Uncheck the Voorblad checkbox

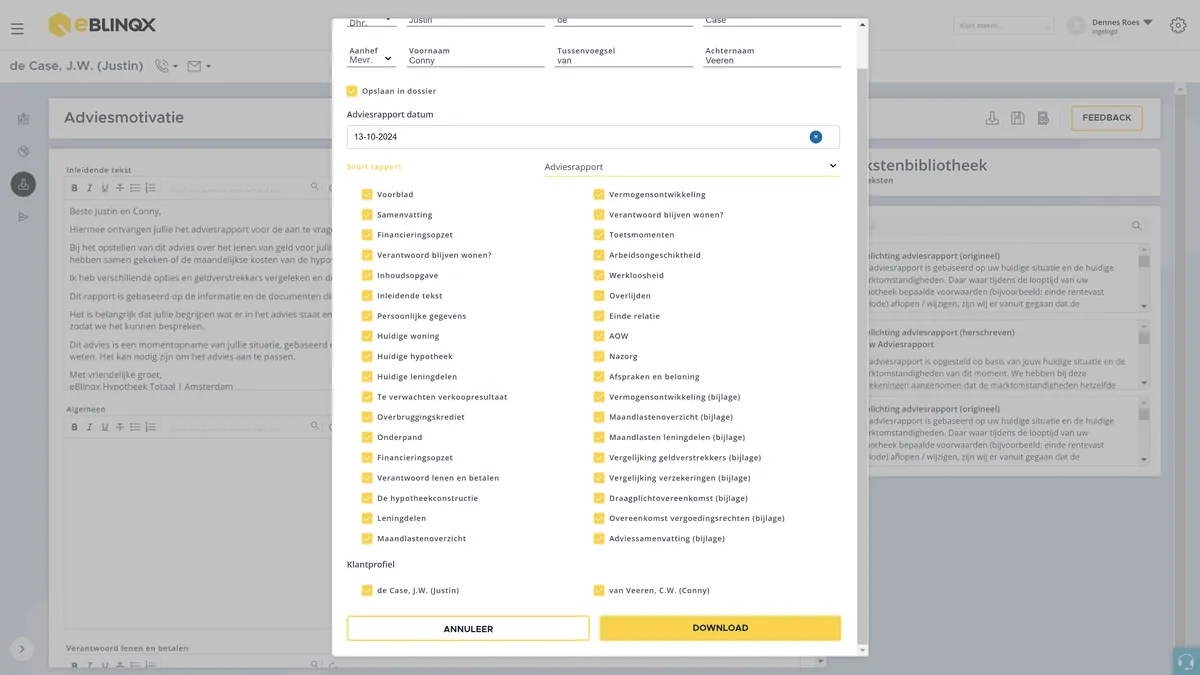[x=367, y=195]
